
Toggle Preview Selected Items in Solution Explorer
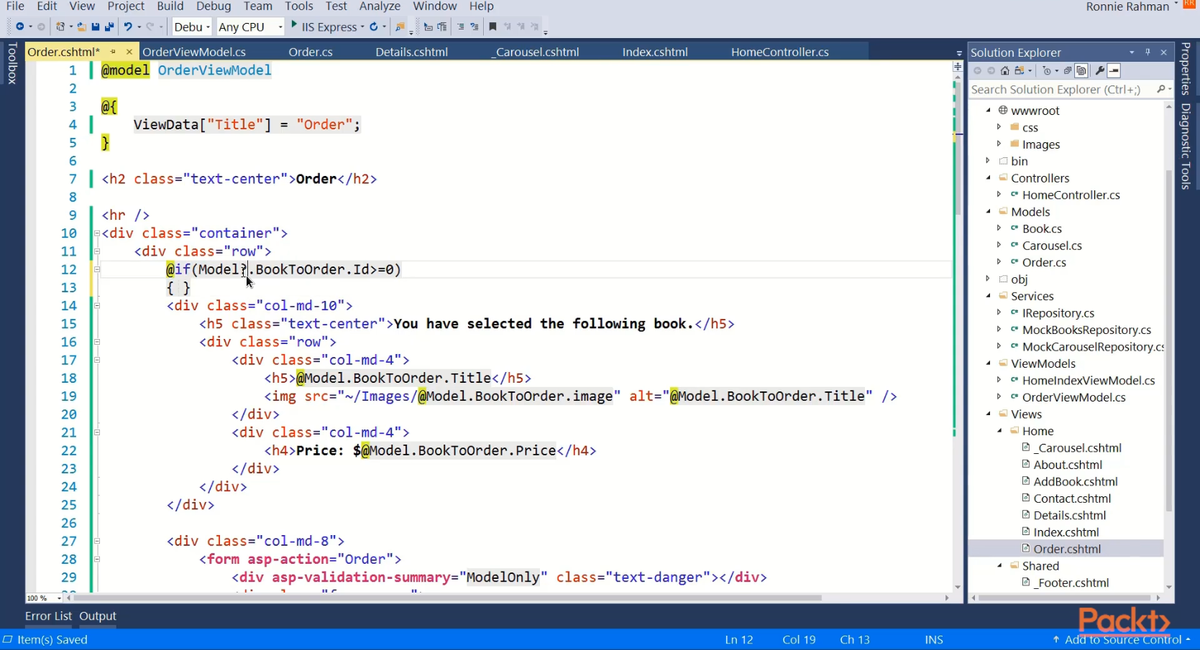coord(1114,71)
